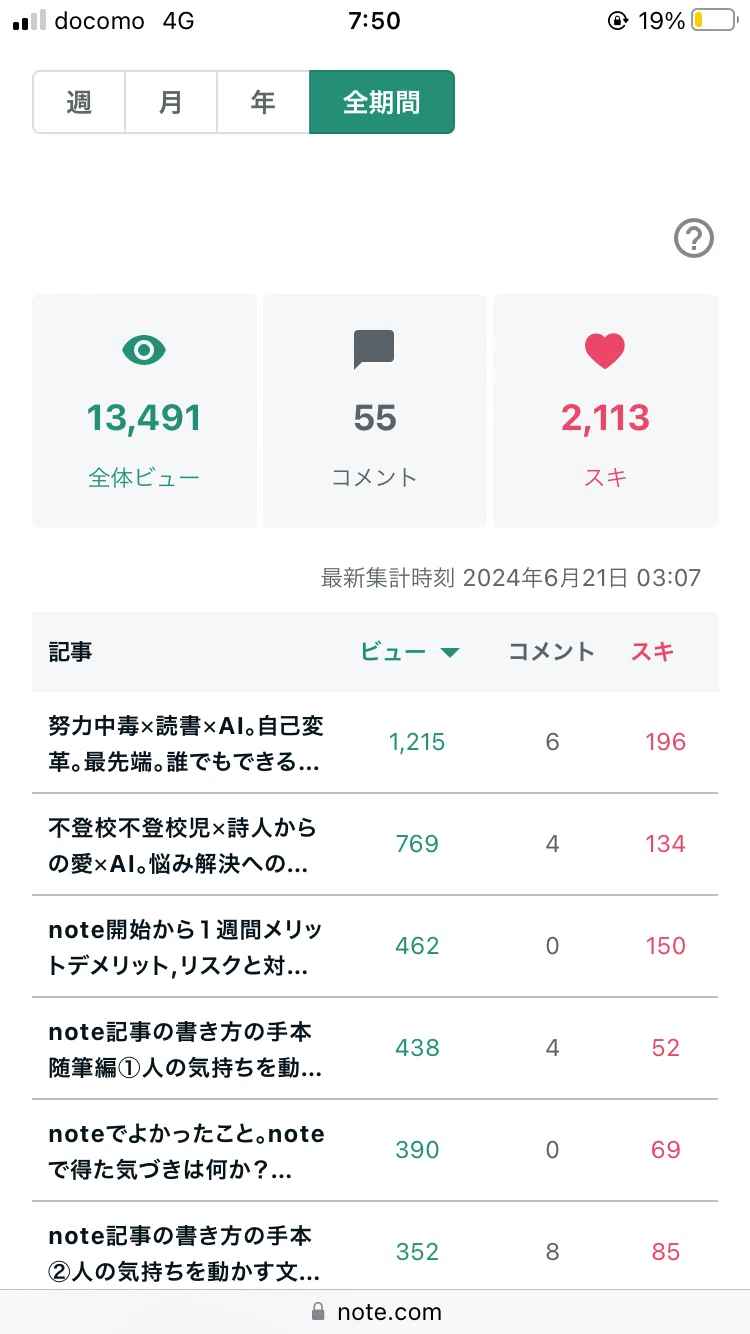Switch to the 年 period tab
Image resolution: width=750 pixels, height=1334 pixels.
click(263, 102)
